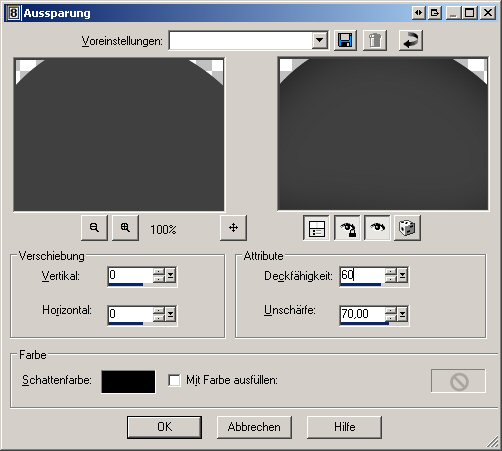
Task: Randomize parameters with dice icon
Action: pos(407,228)
